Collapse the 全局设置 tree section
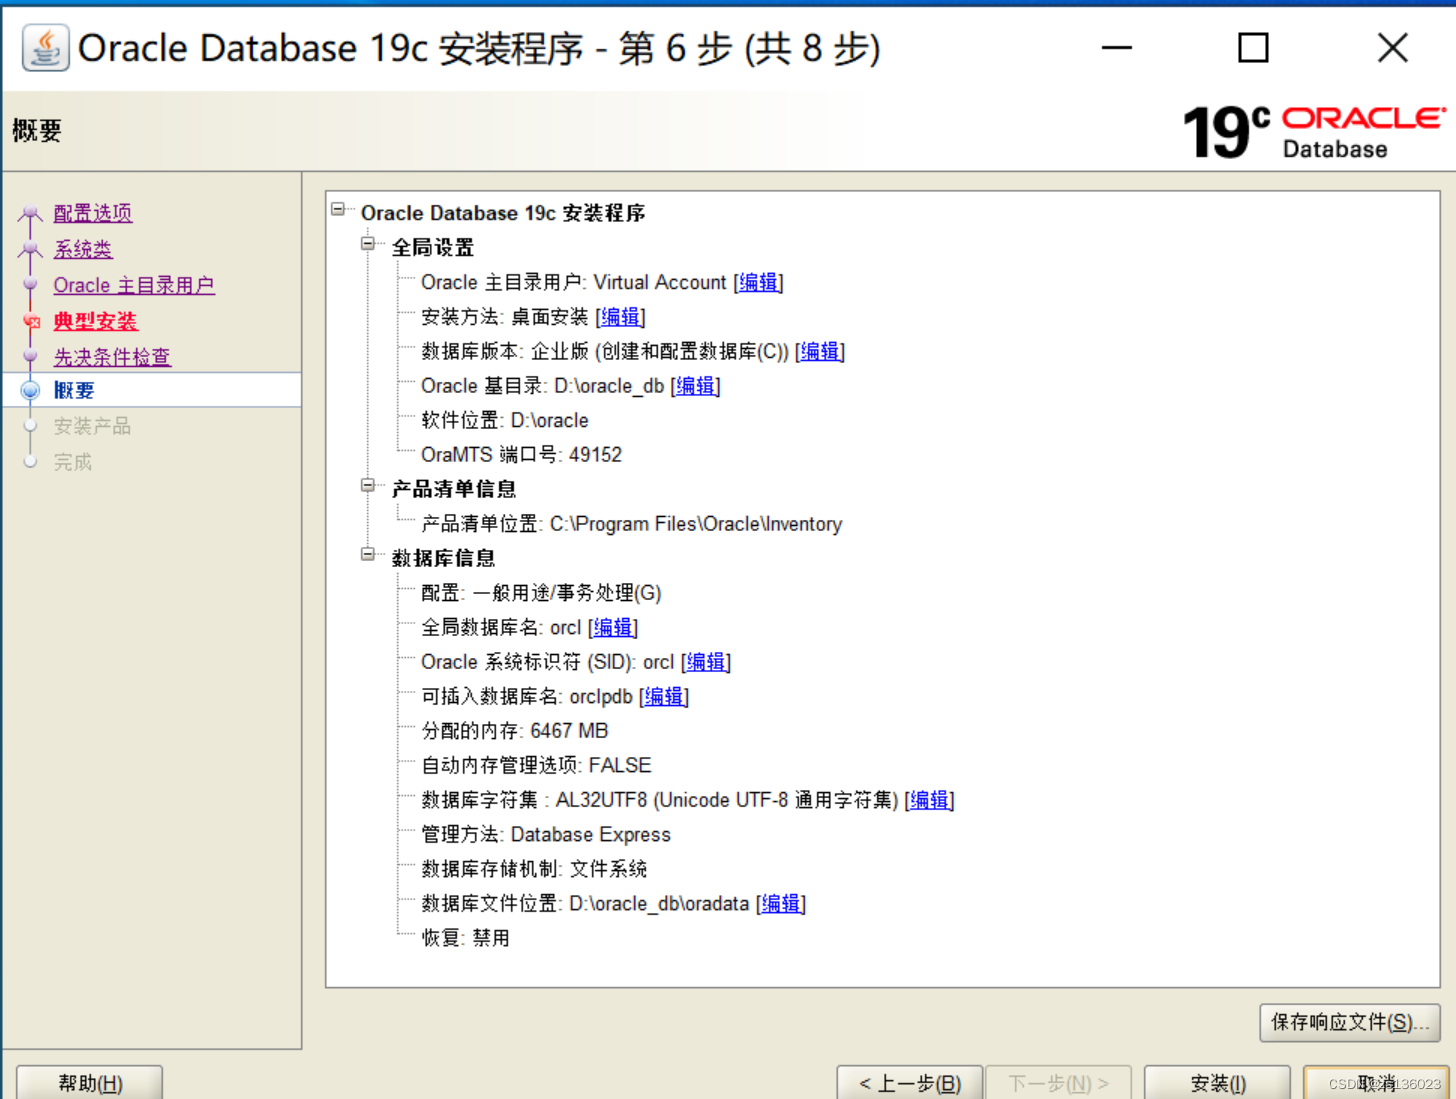 [x=366, y=242]
